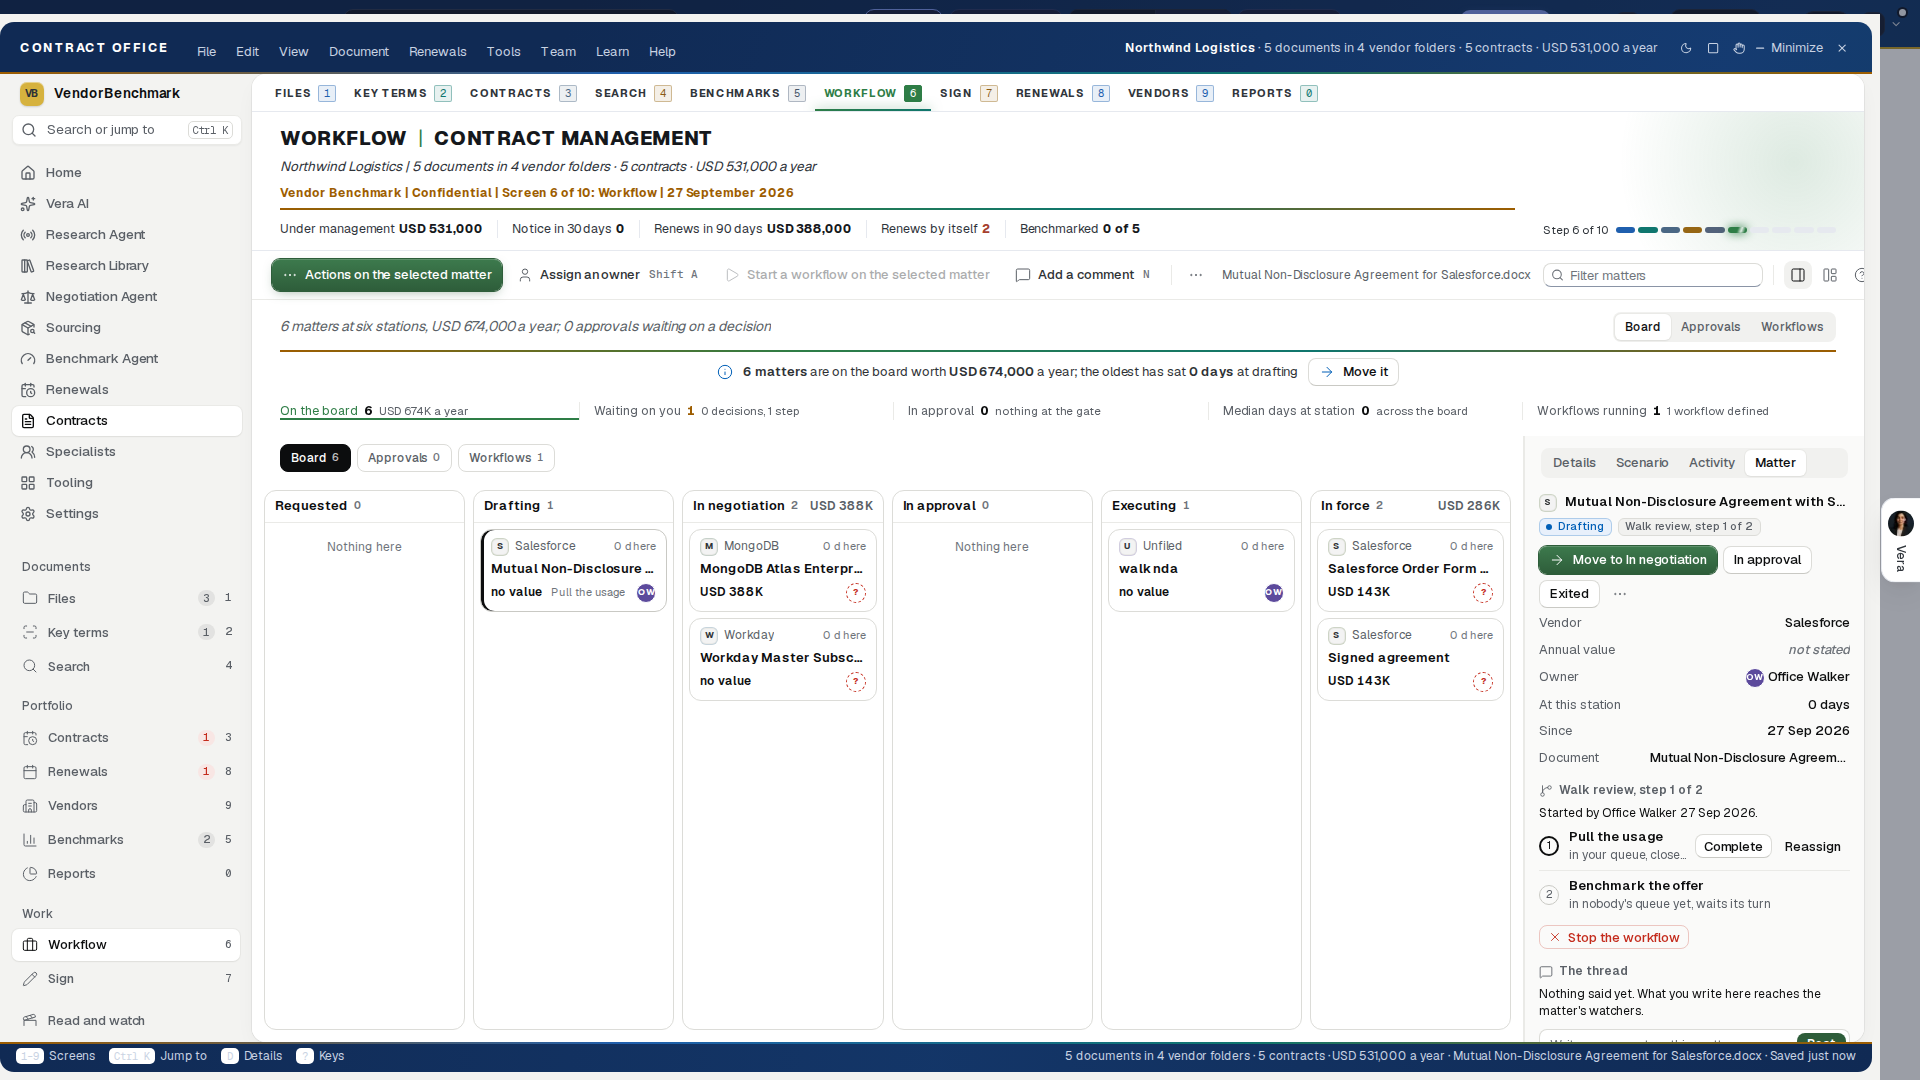1920x1080 pixels.
Task: Select the Workflows view in segmented control
Action: (x=1792, y=327)
